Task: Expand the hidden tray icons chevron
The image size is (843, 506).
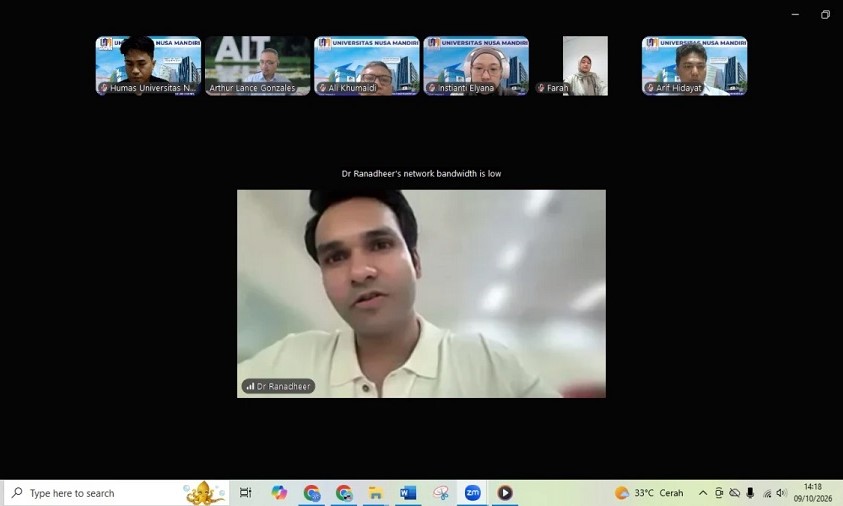Action: [703, 493]
